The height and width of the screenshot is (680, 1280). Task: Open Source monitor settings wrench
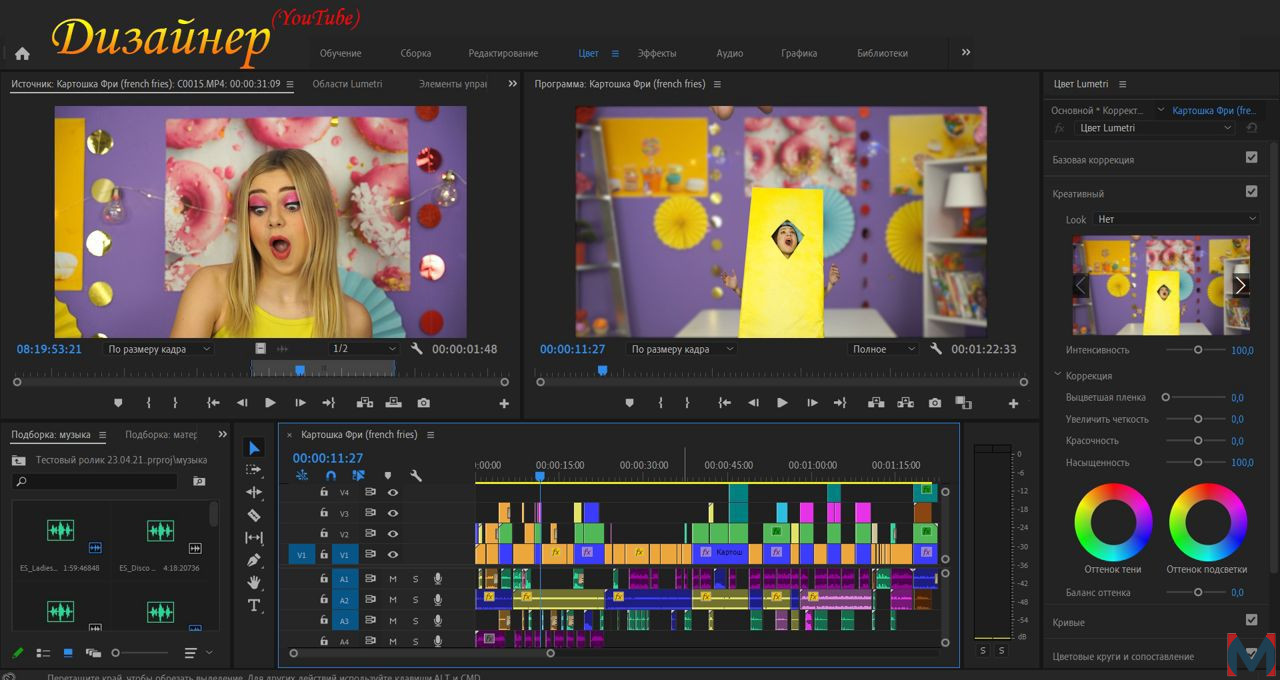click(417, 349)
